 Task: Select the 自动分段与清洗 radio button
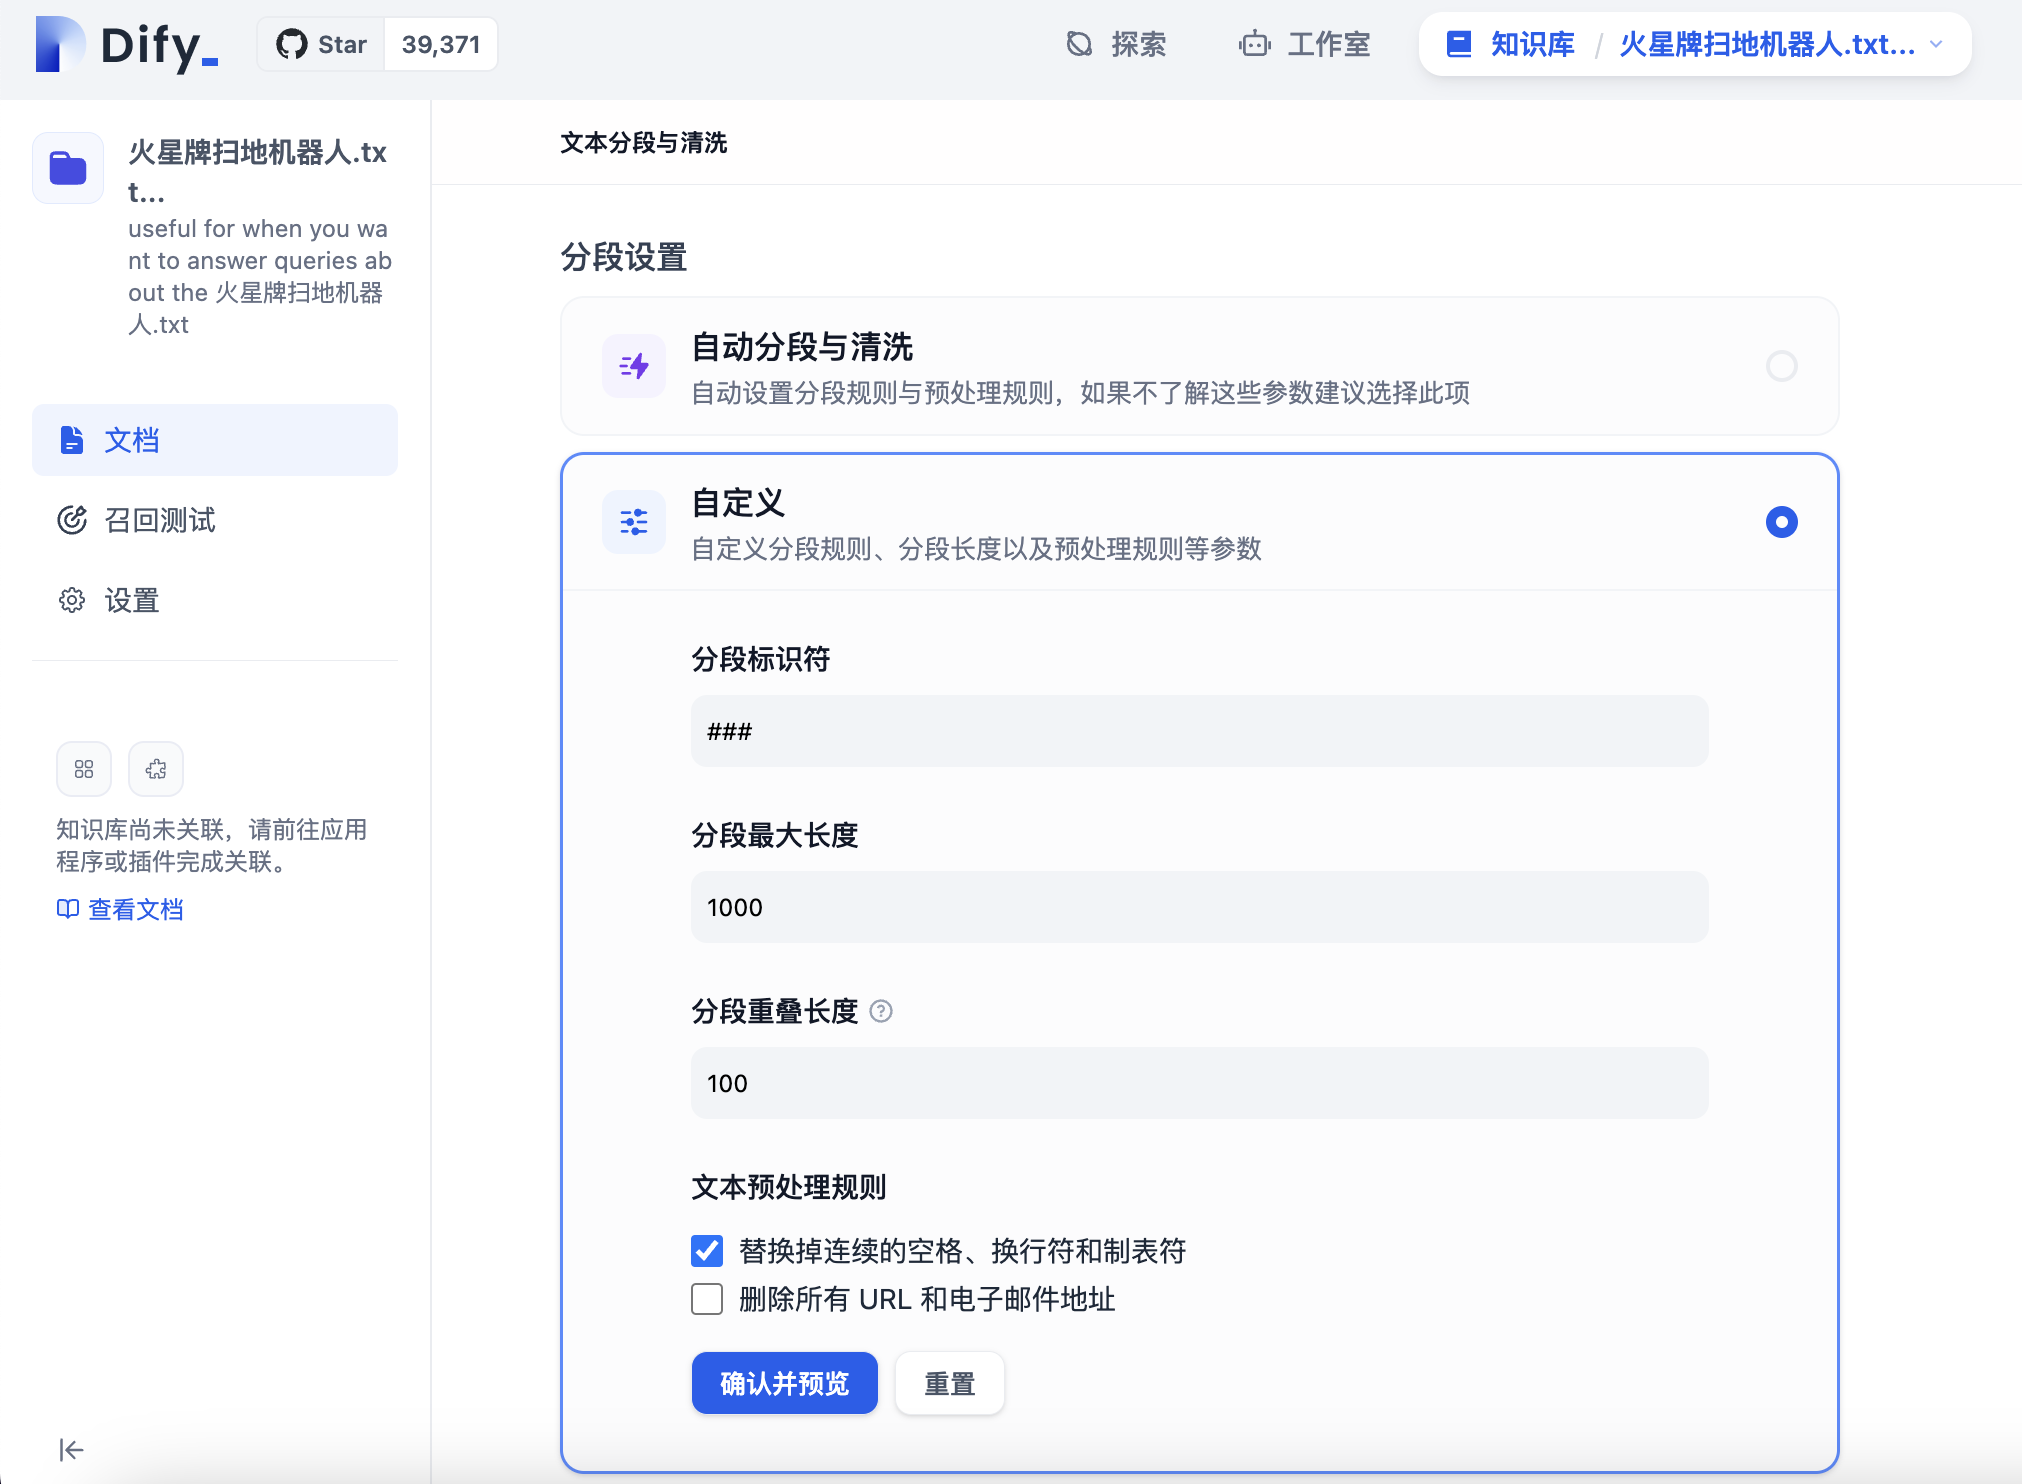click(1781, 366)
